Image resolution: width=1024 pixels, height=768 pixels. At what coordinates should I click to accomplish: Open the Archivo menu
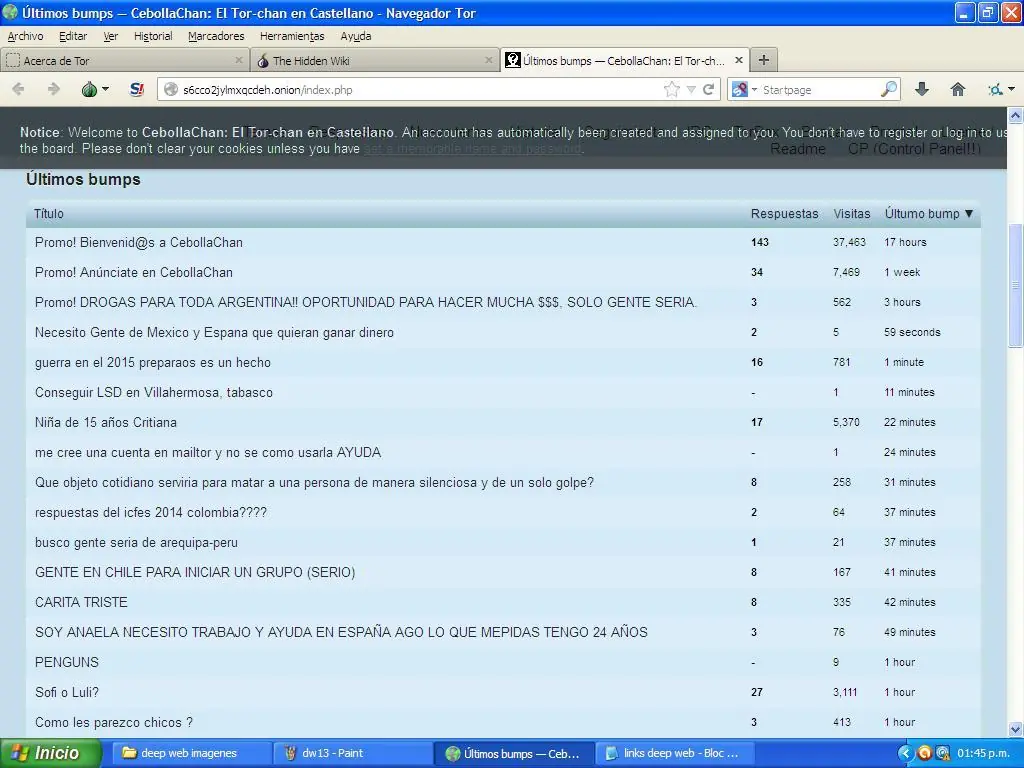click(x=25, y=36)
